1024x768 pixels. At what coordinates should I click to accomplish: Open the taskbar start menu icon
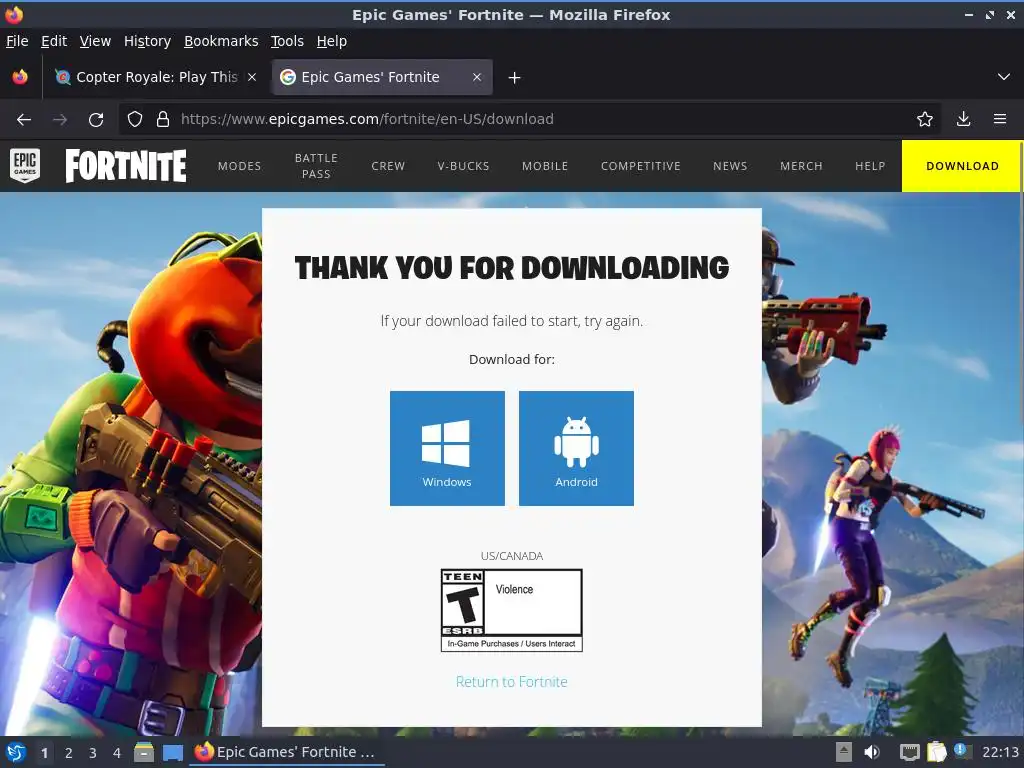(16, 752)
